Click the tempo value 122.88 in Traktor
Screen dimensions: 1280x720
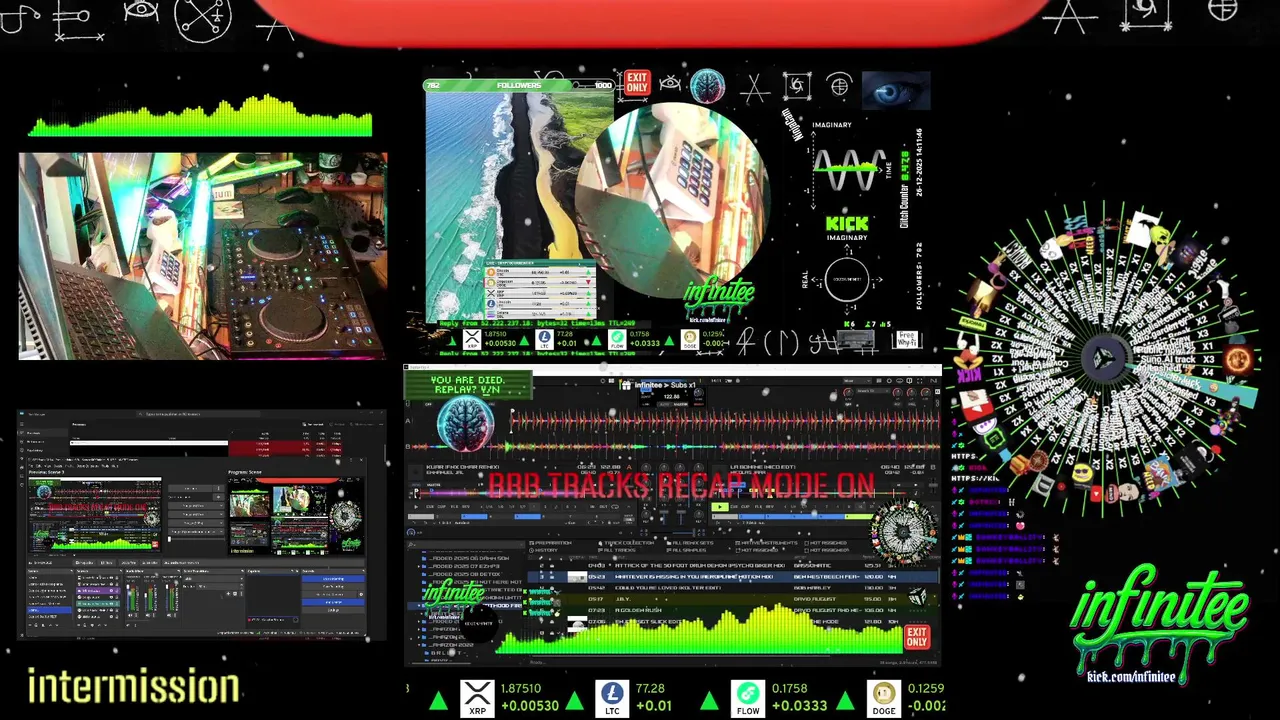click(671, 396)
